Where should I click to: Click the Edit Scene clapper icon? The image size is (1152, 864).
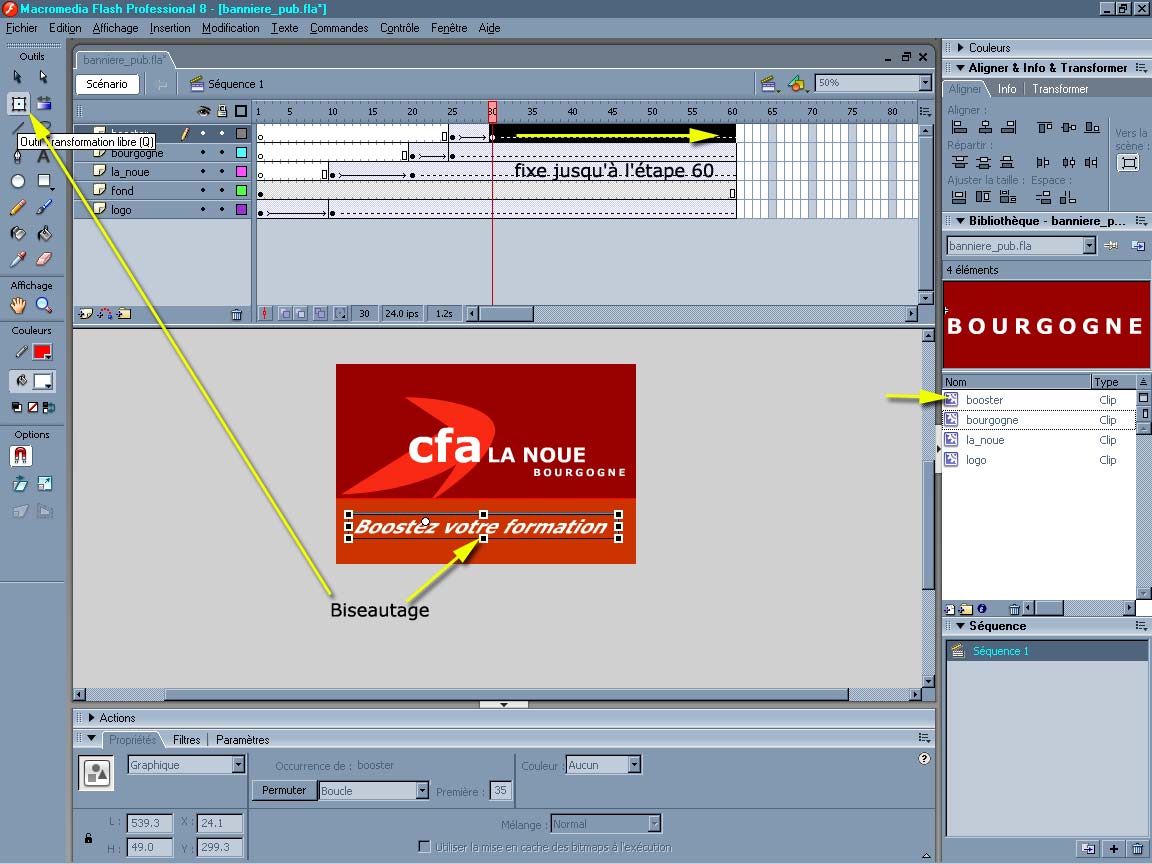[768, 84]
